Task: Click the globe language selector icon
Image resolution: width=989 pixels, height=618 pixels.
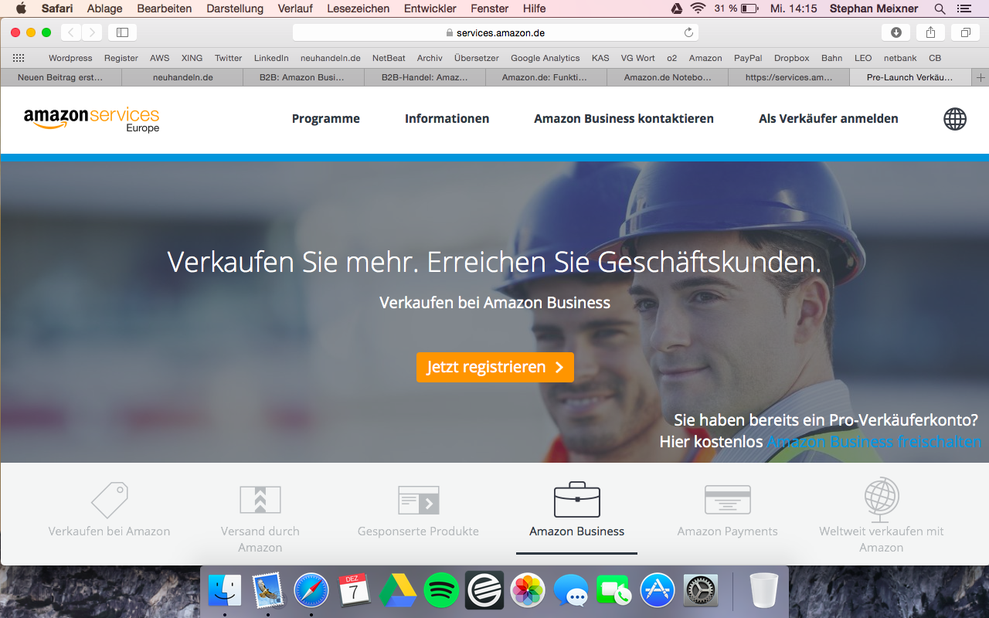Action: tap(954, 119)
